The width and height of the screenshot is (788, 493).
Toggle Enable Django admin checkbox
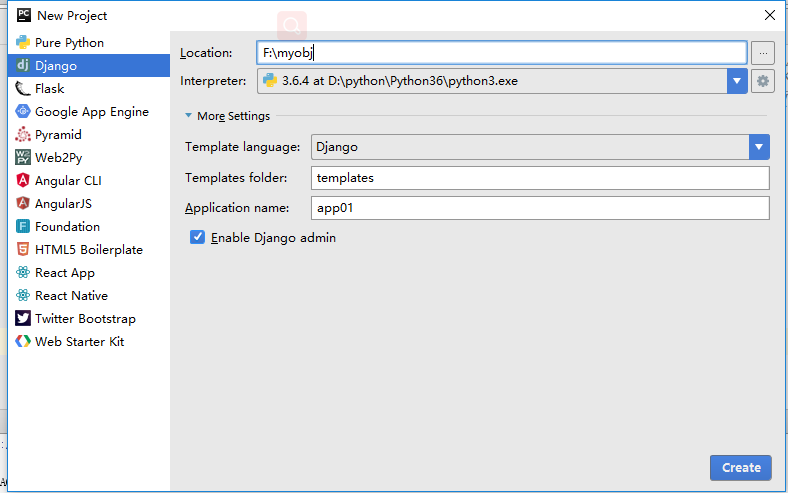[198, 237]
